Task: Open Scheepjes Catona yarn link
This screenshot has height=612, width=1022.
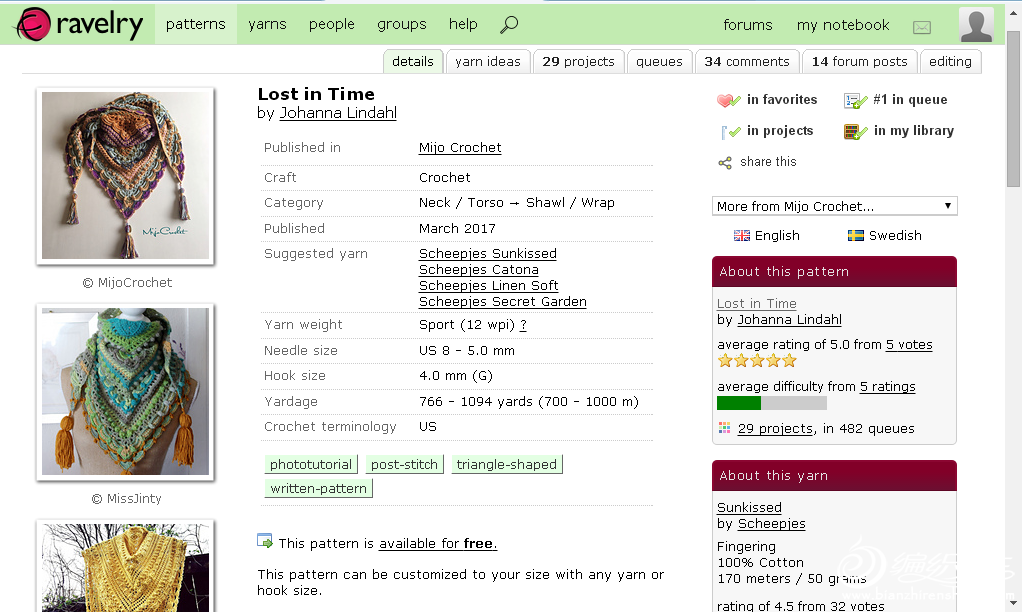Action: tap(478, 270)
